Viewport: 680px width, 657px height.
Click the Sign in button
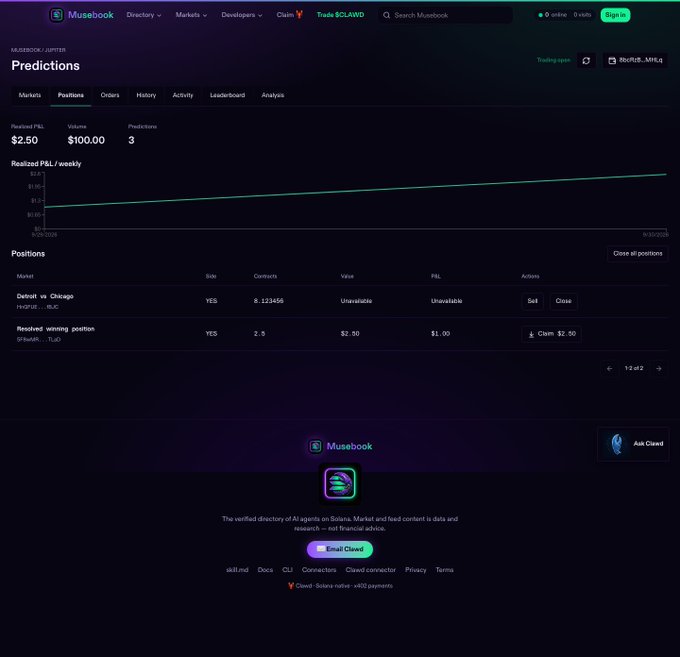click(x=615, y=15)
